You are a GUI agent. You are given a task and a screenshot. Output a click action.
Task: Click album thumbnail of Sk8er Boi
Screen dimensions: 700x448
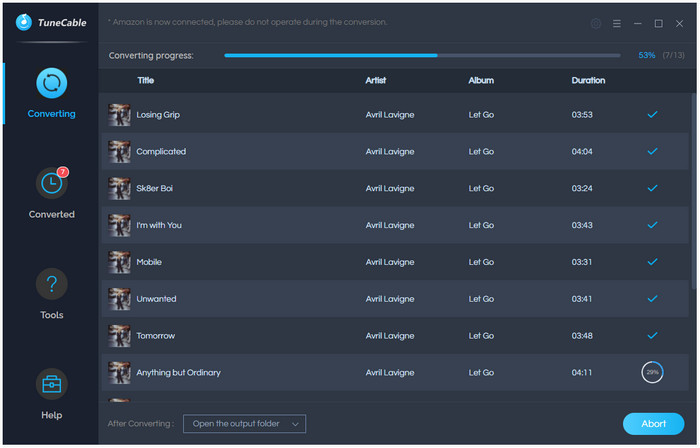[x=119, y=188]
